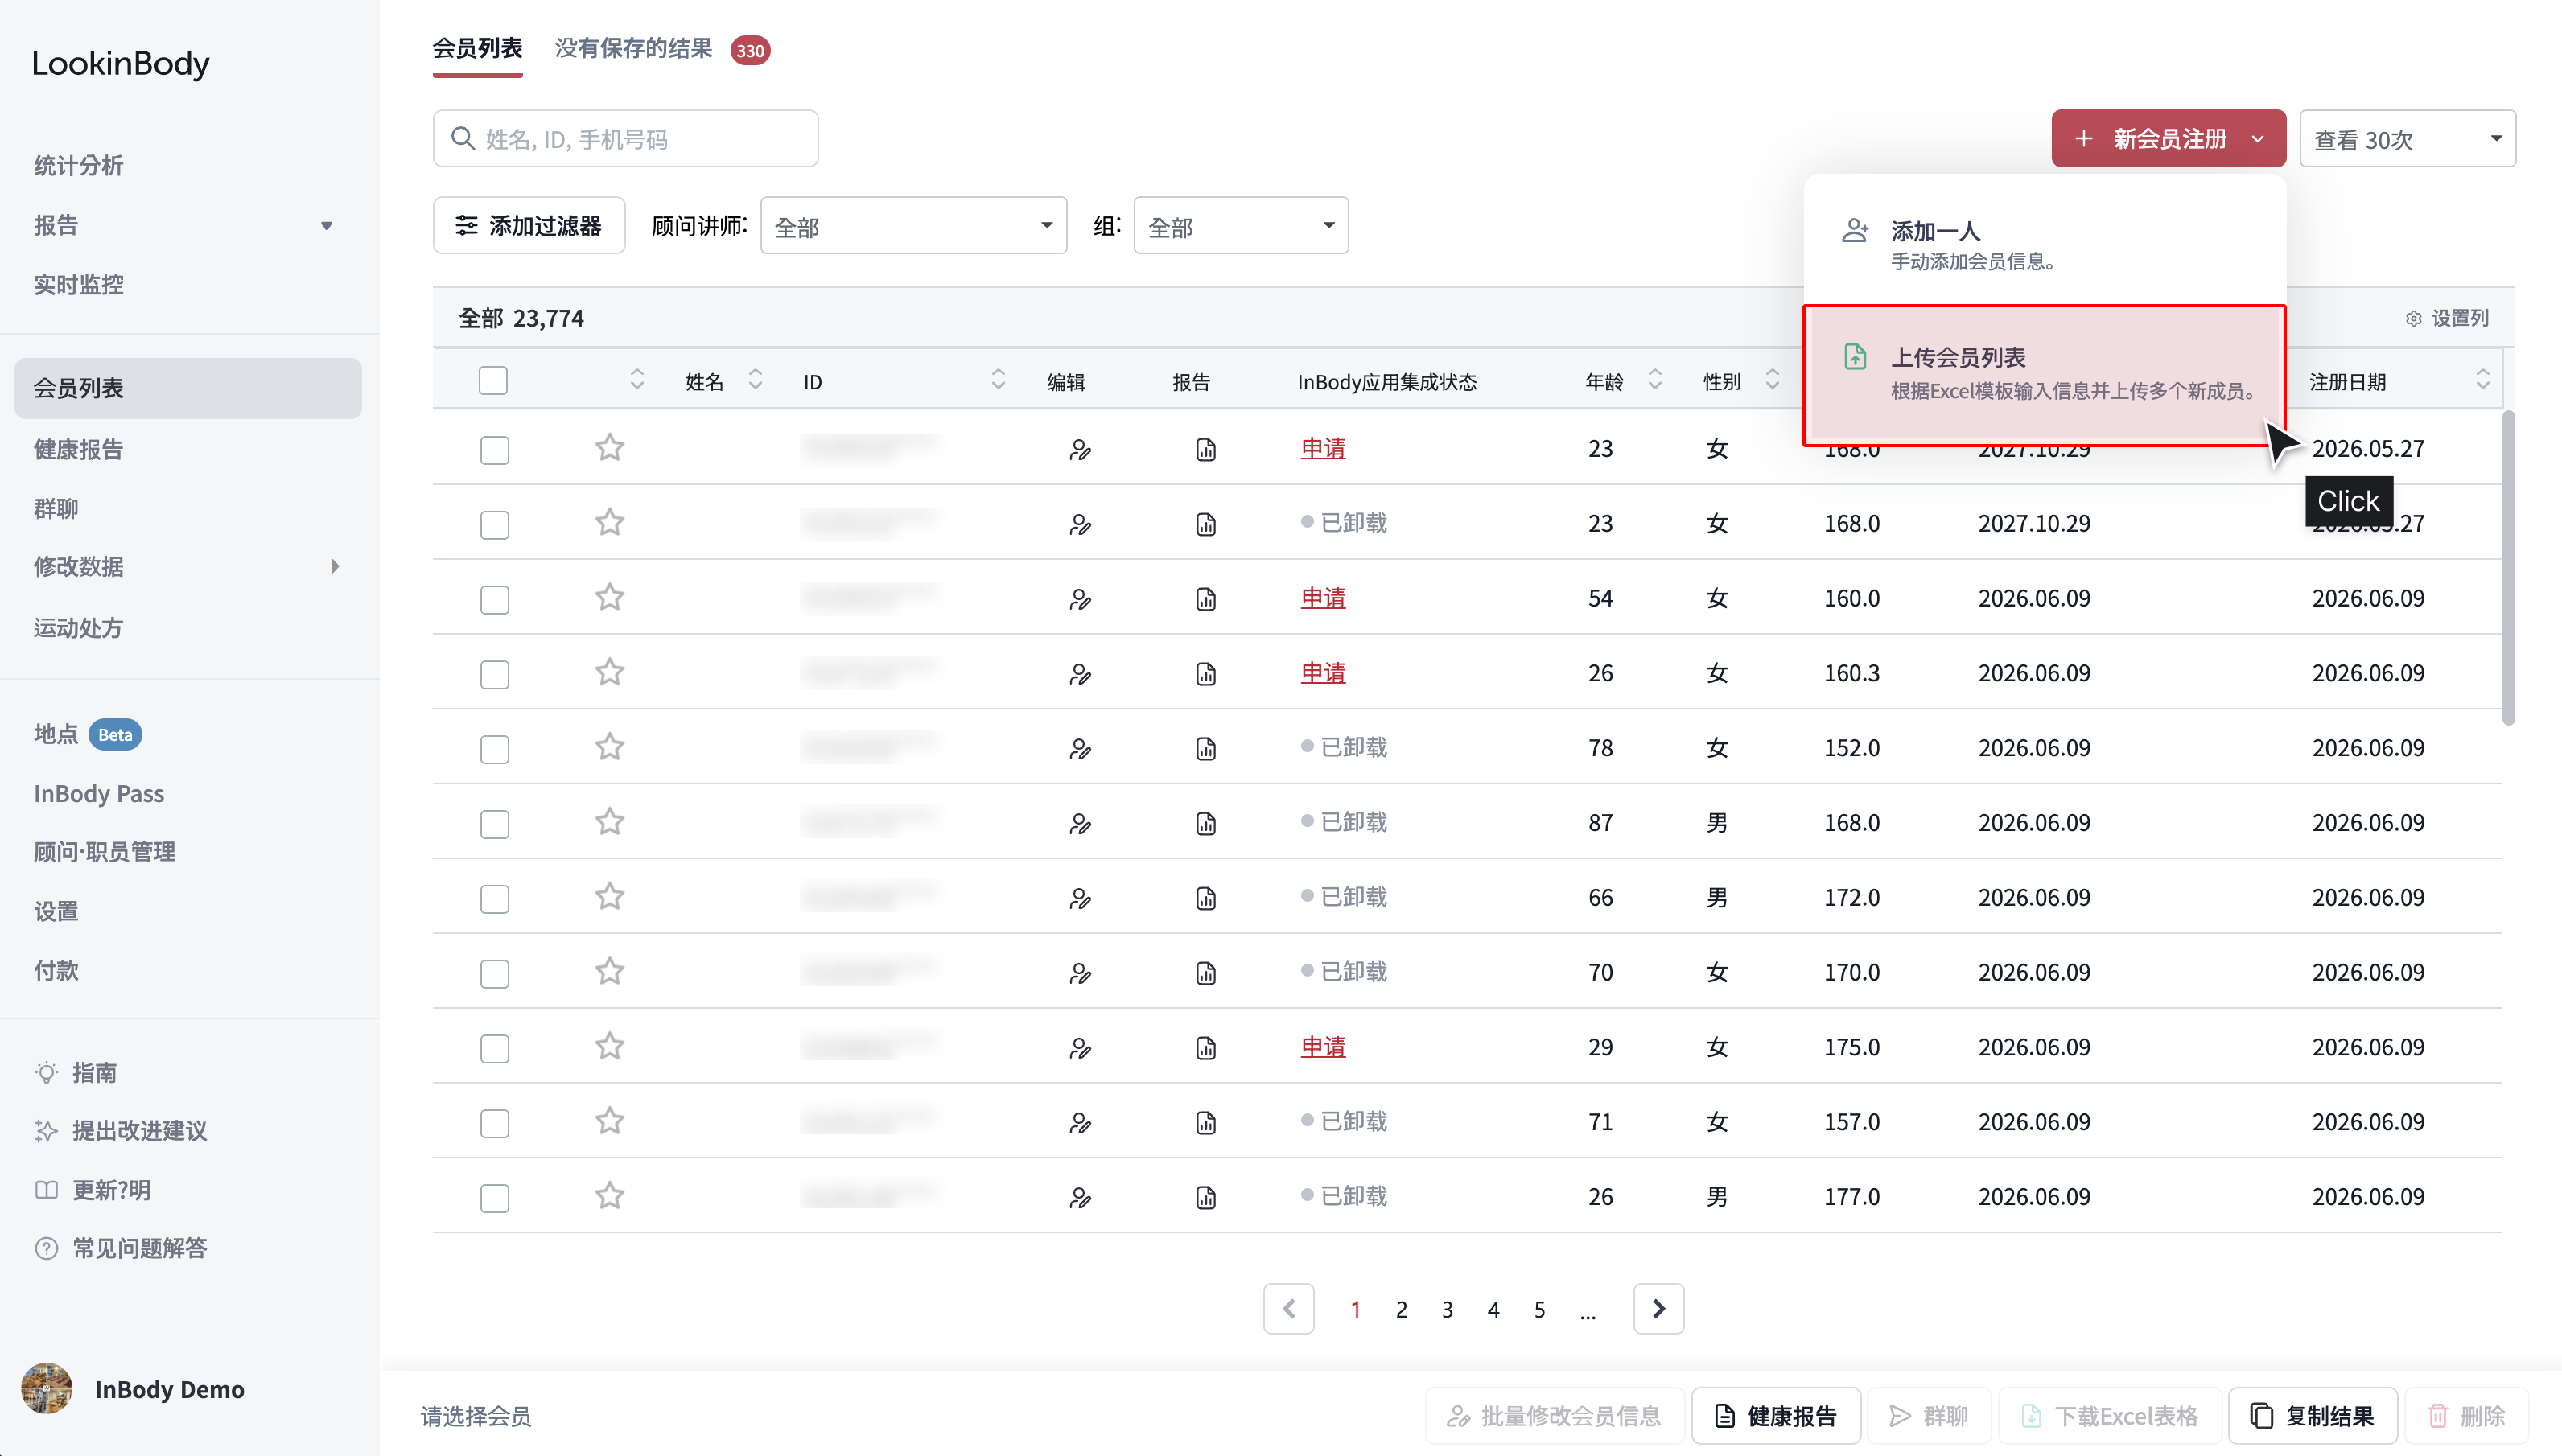Viewport: 2562px width, 1456px height.
Task: Click the 姓名, ID, 手机号码 search field
Action: point(625,138)
